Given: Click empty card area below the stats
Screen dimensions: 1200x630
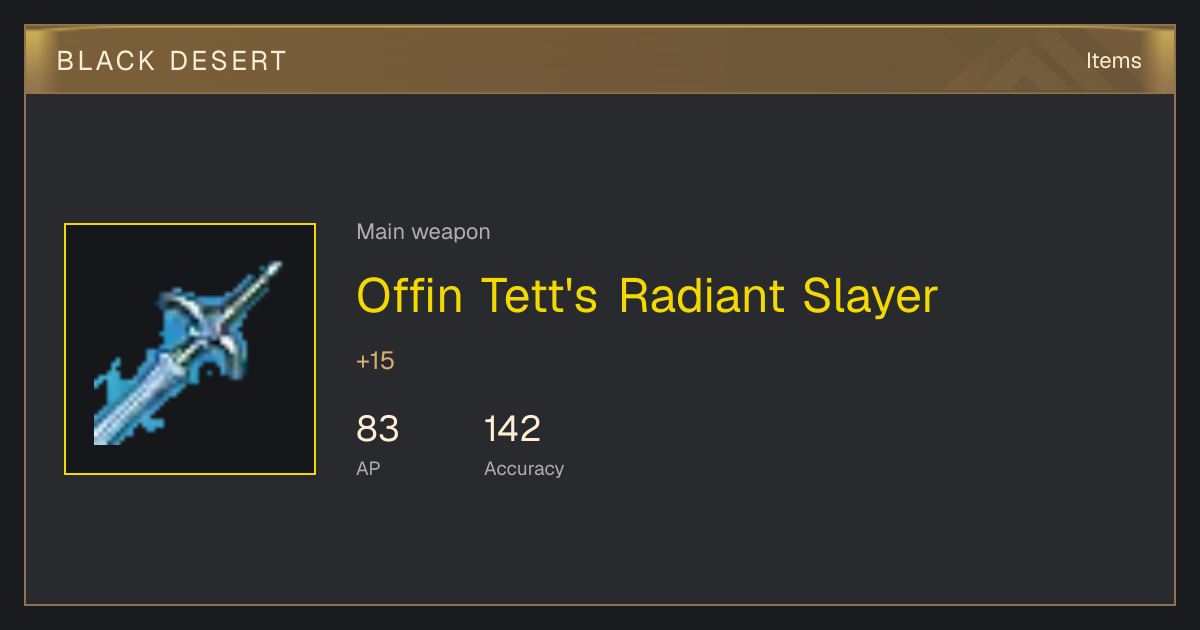Looking at the screenshot, I should [x=600, y=545].
